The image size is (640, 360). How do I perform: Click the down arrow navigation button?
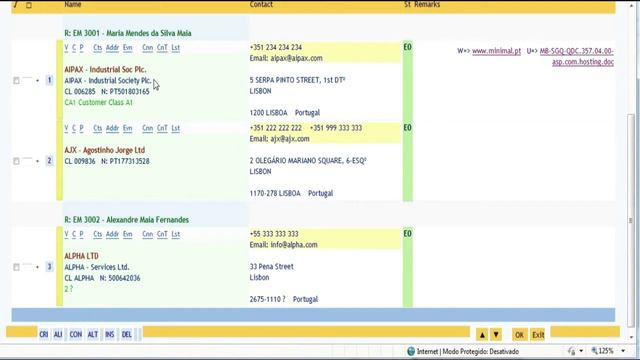496,335
